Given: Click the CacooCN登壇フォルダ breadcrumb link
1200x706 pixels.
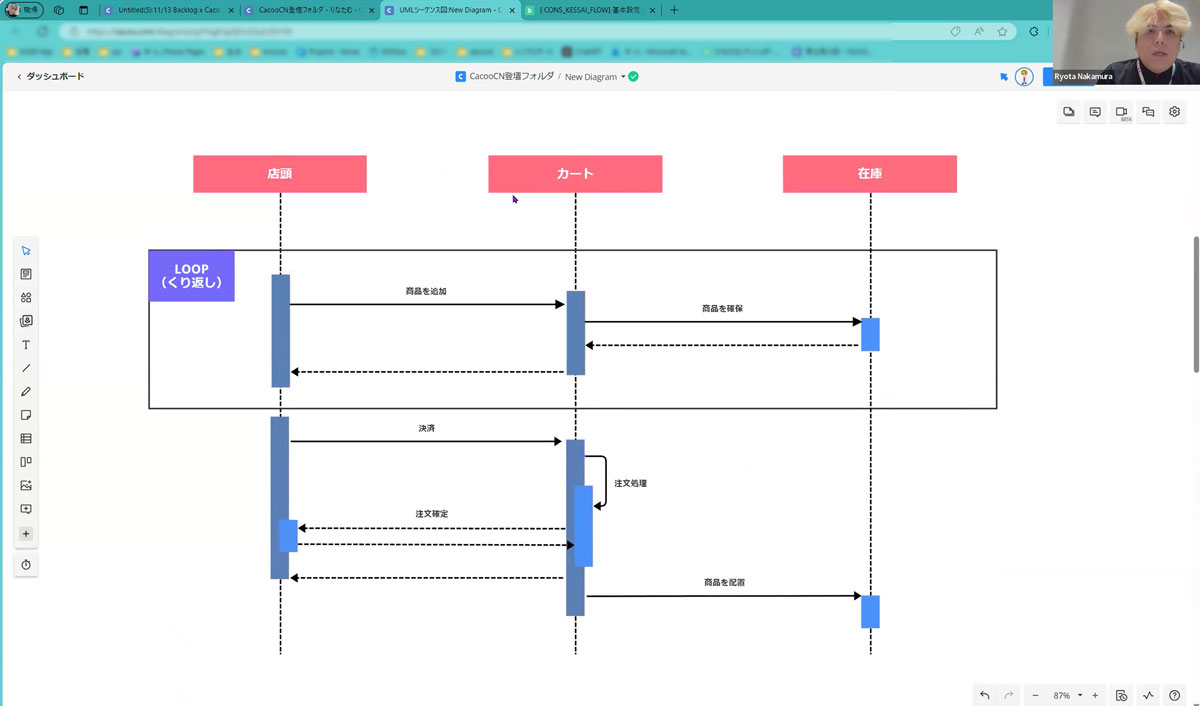Looking at the screenshot, I should 511,76.
